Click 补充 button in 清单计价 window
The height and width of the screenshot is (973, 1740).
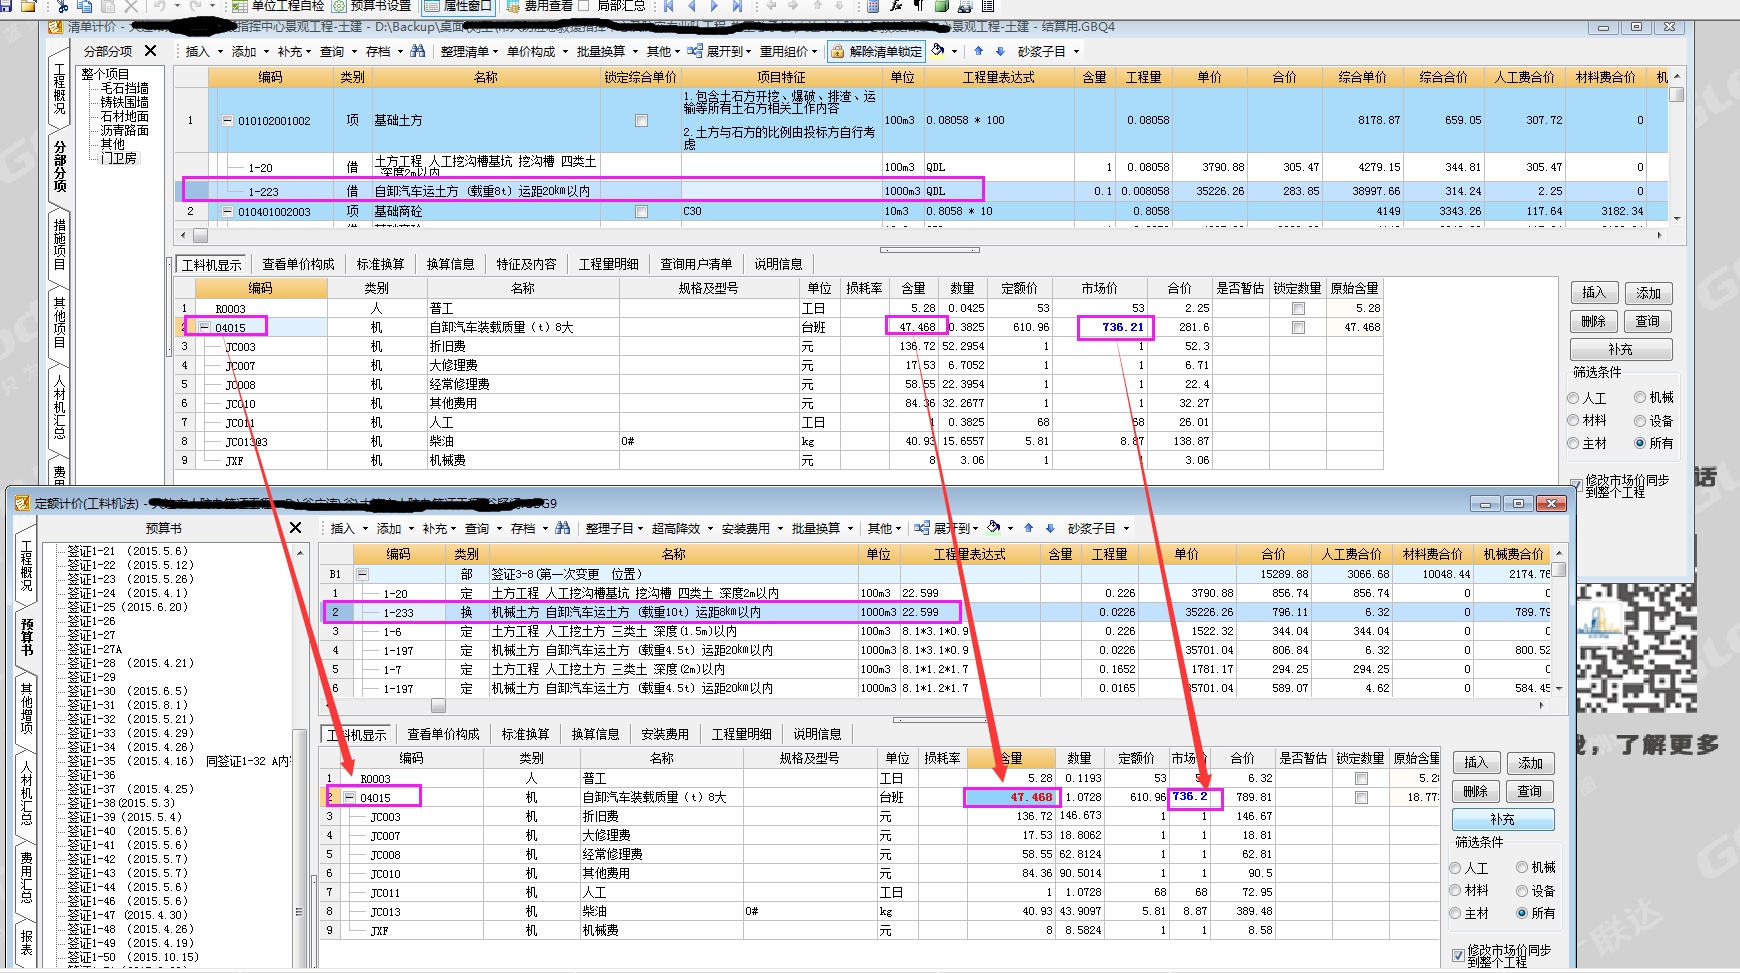(x=1620, y=349)
